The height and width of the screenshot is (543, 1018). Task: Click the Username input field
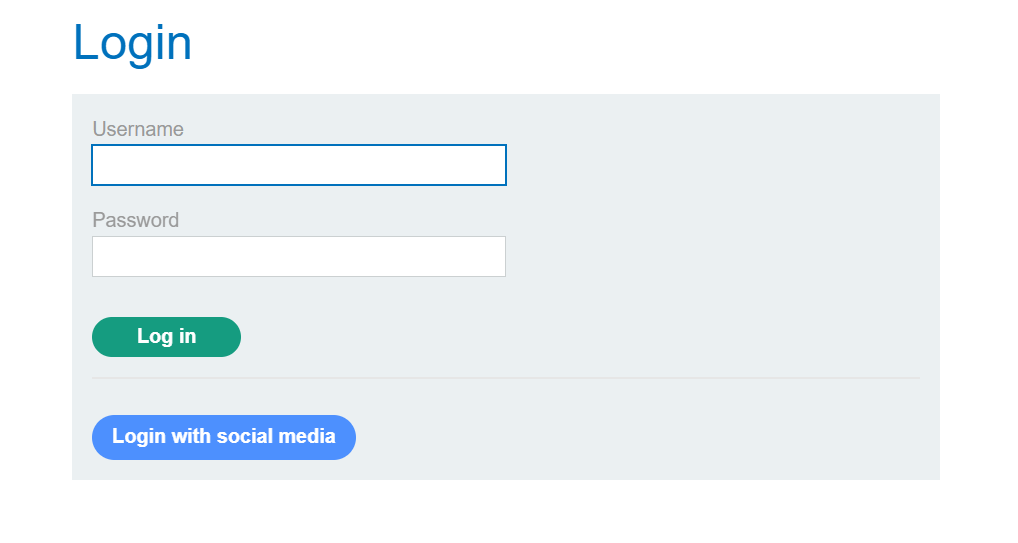tap(298, 165)
